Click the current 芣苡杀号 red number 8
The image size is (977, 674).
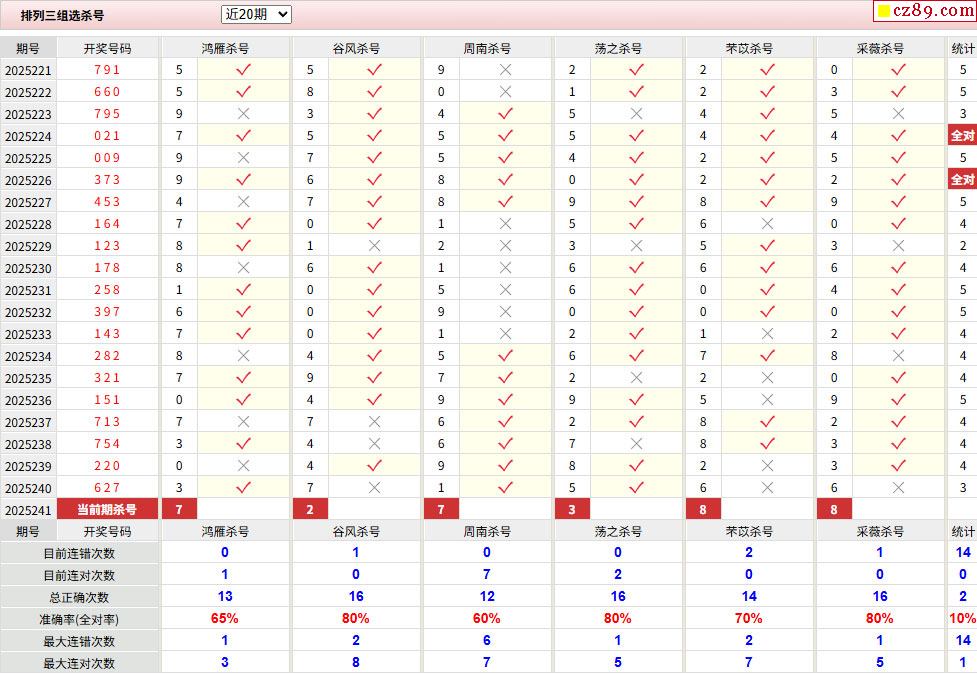pos(703,509)
